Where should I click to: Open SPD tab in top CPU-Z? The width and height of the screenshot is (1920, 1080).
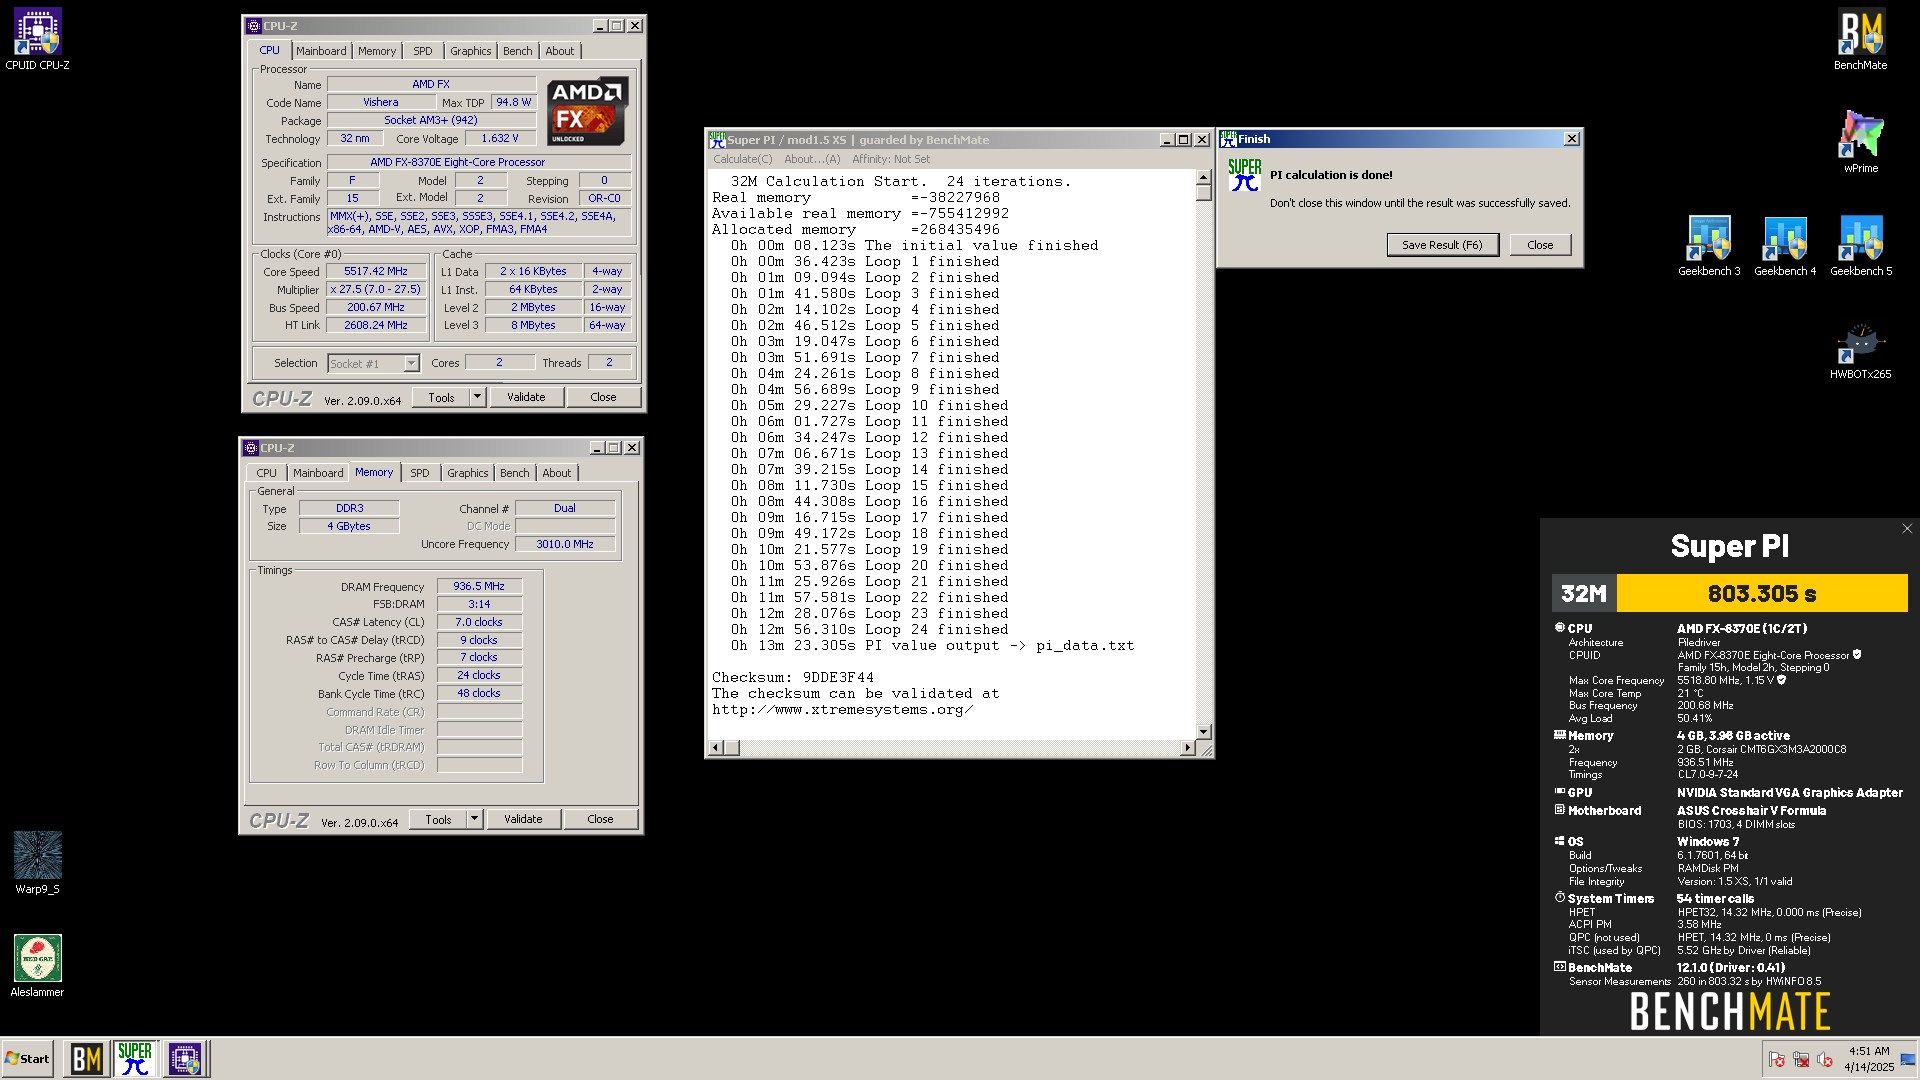coord(423,51)
